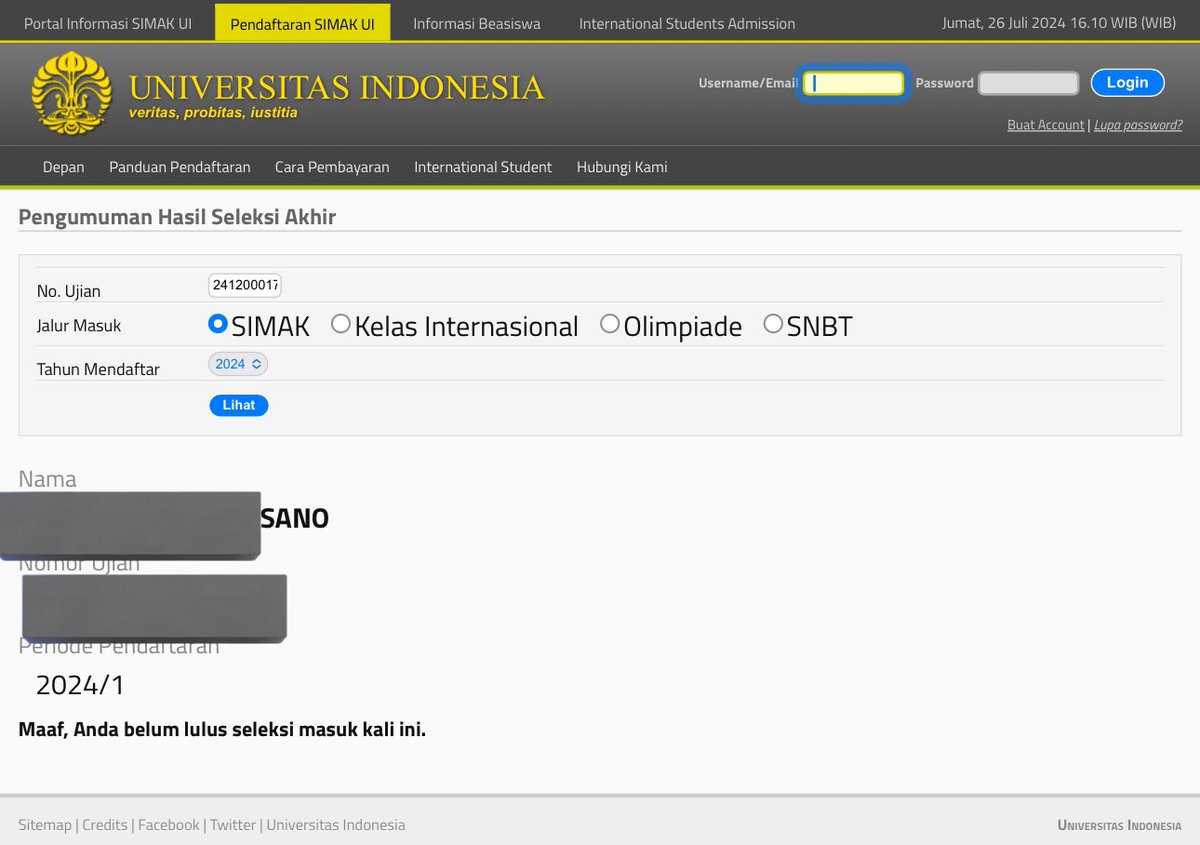Open International Student menu item
Viewport: 1200px width, 845px height.
point(483,167)
